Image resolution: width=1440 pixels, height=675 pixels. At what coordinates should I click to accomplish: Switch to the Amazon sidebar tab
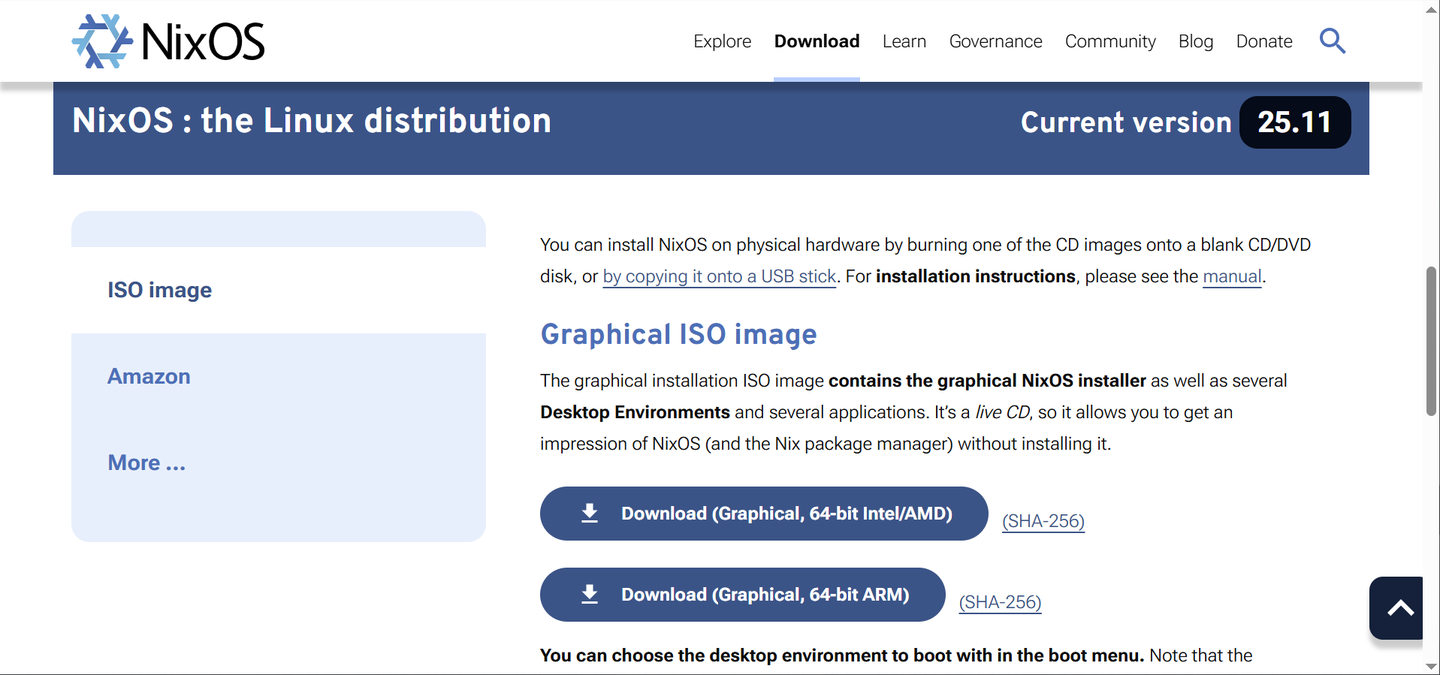point(278,376)
